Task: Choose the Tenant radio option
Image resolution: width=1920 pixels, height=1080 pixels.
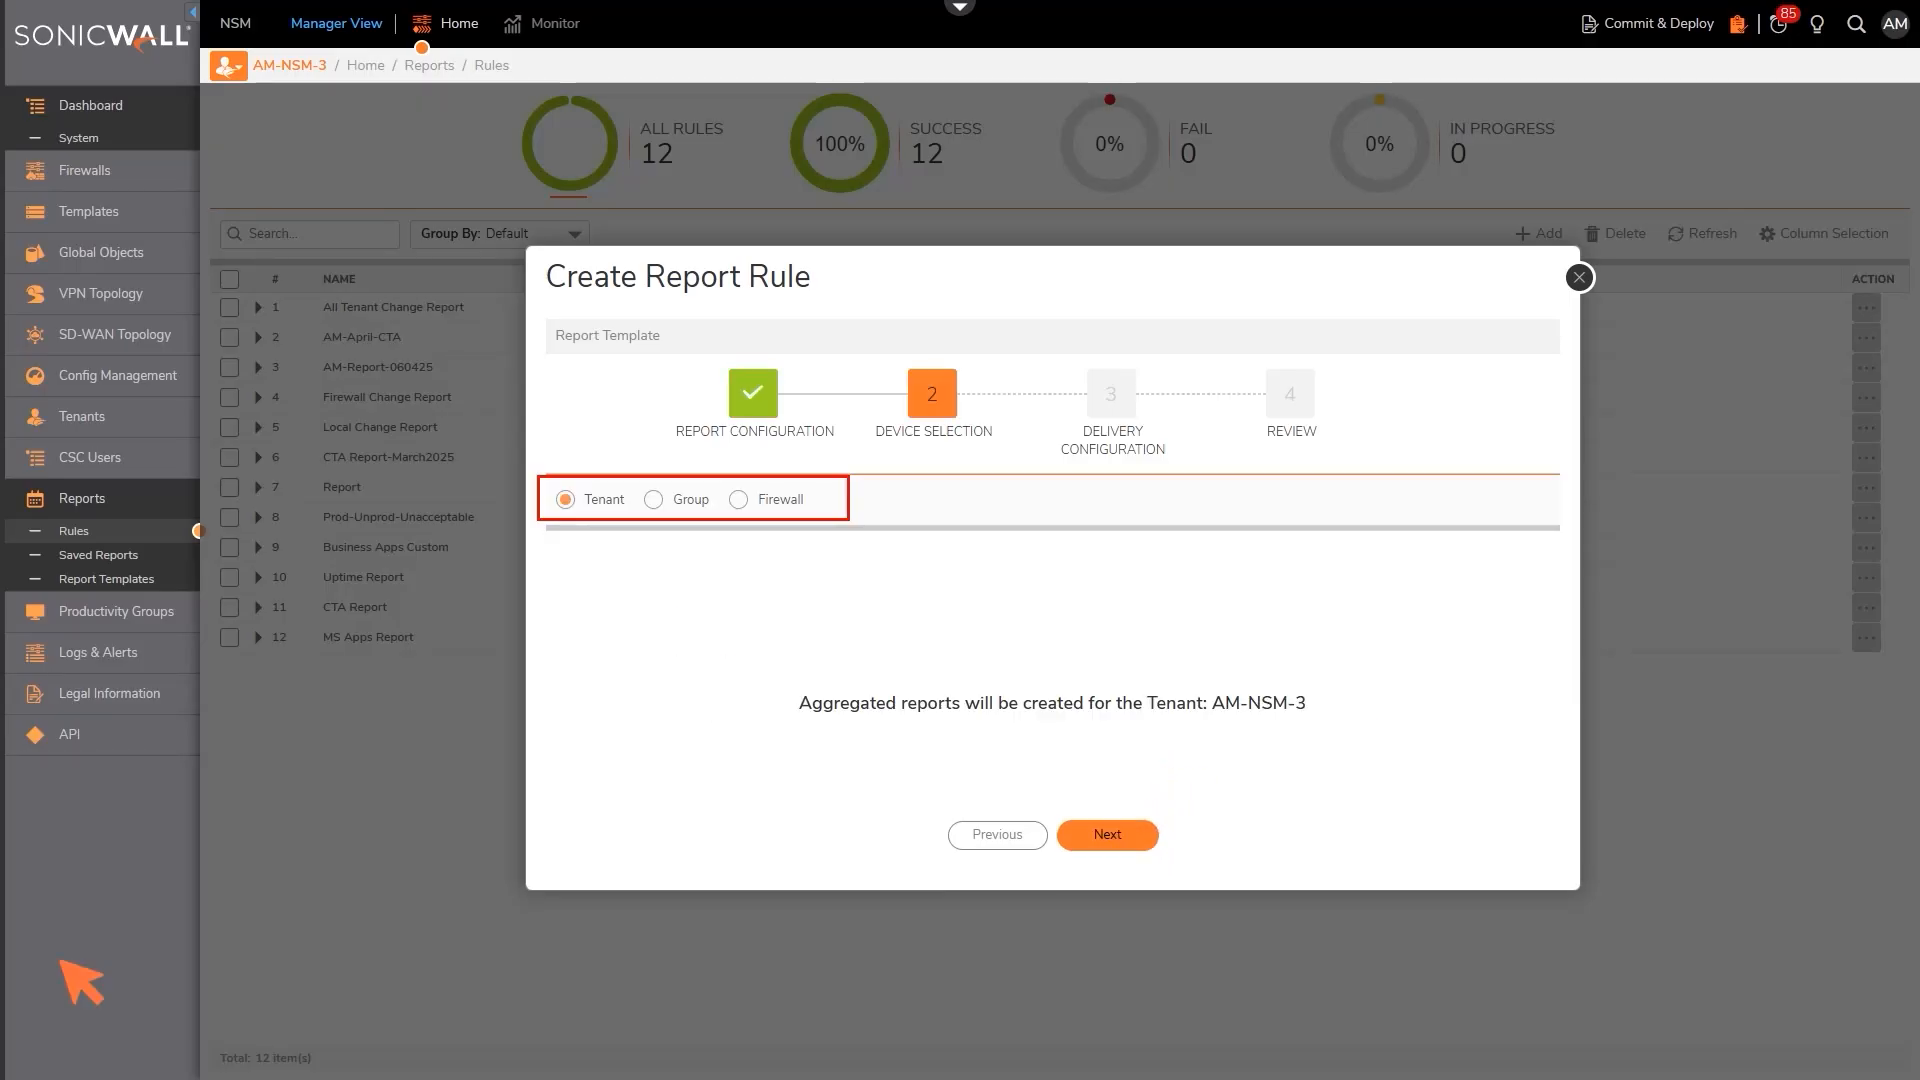Action: [x=566, y=500]
